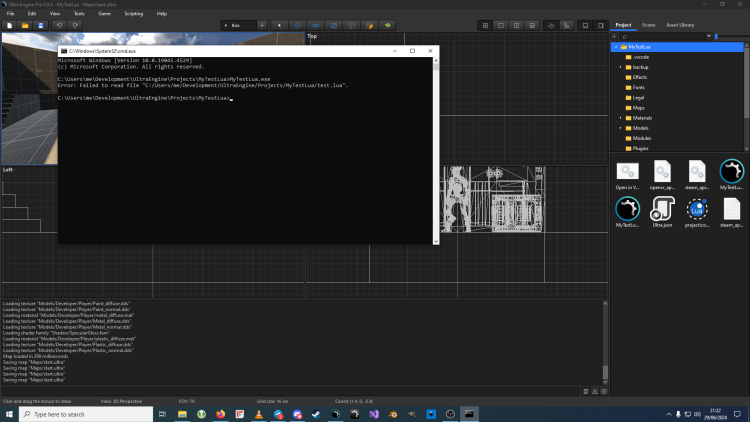Screen dimensions: 750x422
Task: Open the Box shape dropdown
Action: (238, 25)
